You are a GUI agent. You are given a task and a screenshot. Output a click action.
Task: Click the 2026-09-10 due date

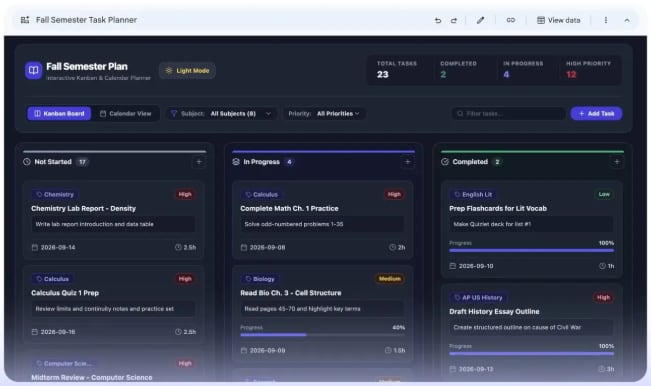[472, 266]
